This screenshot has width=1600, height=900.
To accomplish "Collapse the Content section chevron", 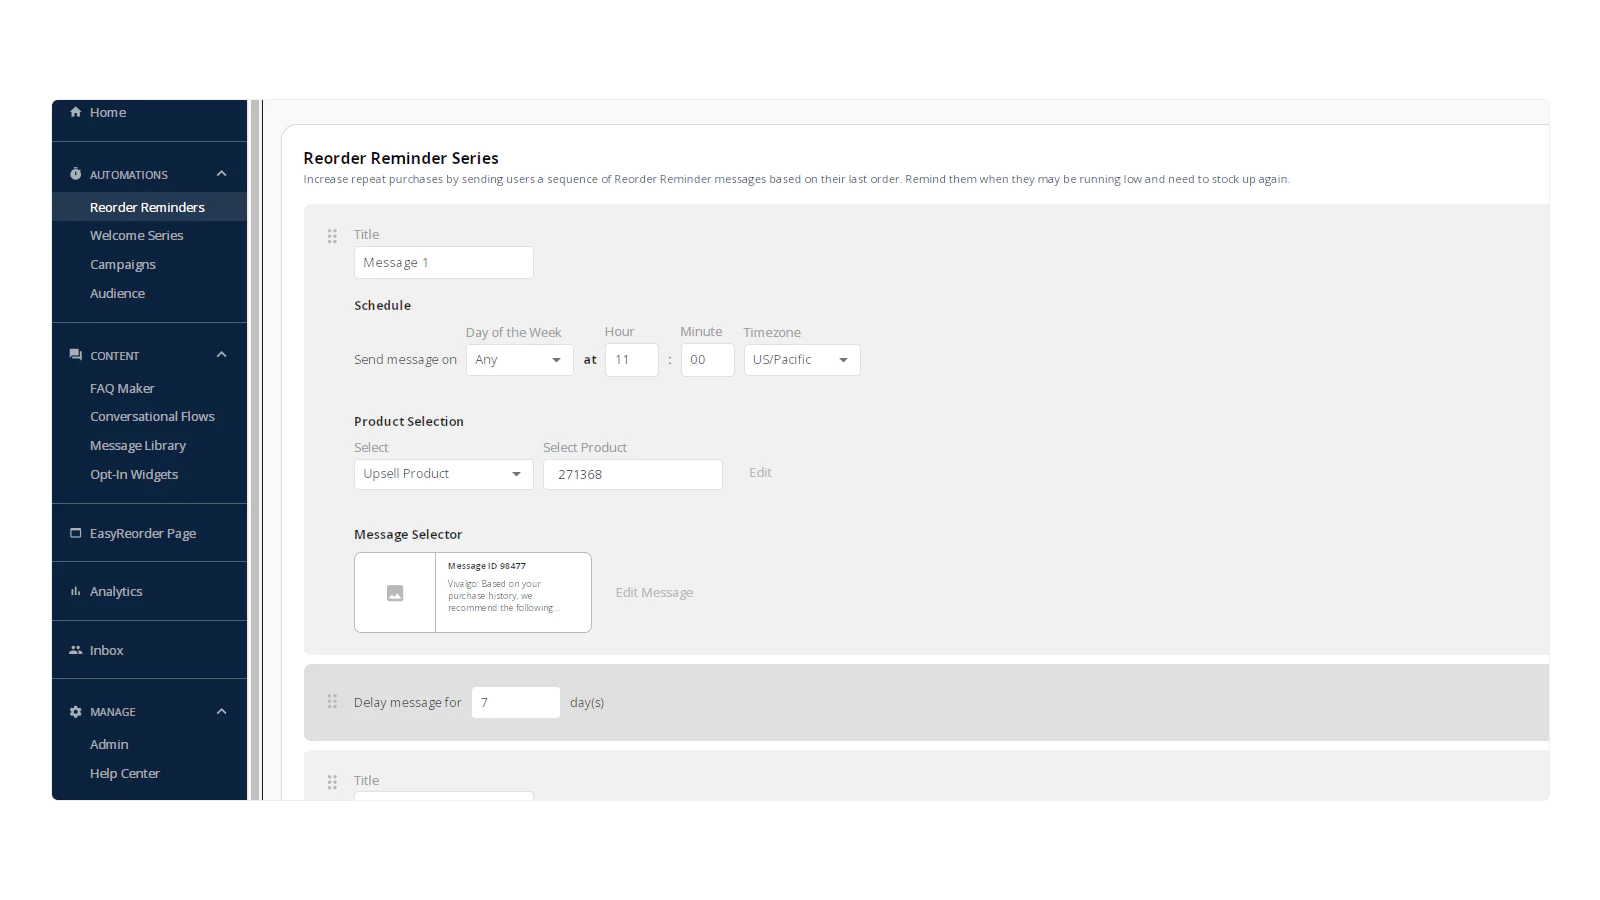I will [221, 355].
